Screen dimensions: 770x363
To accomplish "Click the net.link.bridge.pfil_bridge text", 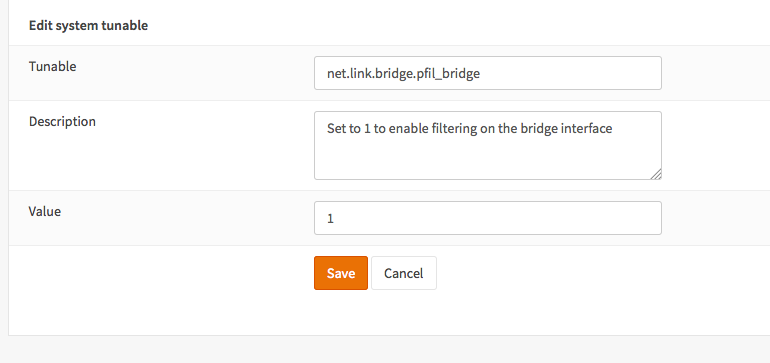I will (403, 74).
